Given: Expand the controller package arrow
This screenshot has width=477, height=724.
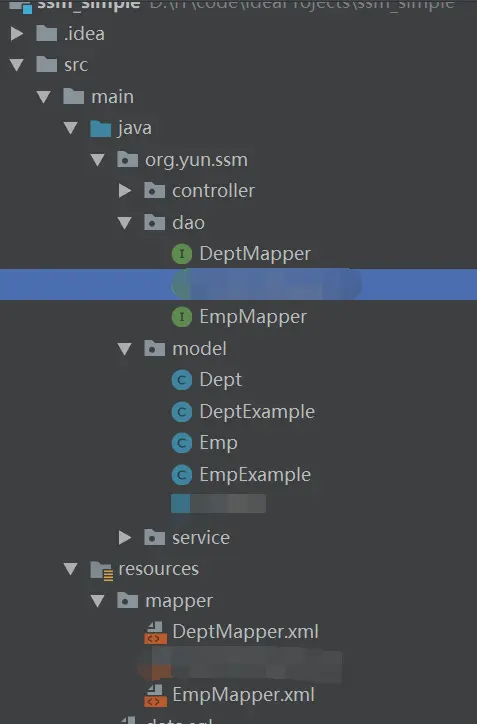Looking at the screenshot, I should point(125,191).
